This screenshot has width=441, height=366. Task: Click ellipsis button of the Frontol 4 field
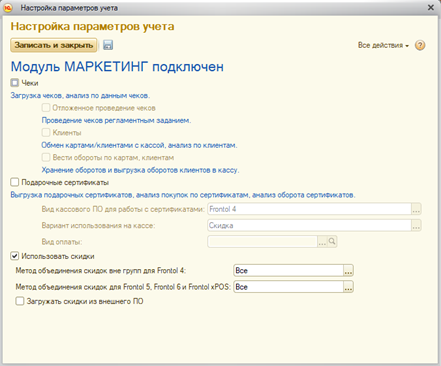(x=416, y=209)
